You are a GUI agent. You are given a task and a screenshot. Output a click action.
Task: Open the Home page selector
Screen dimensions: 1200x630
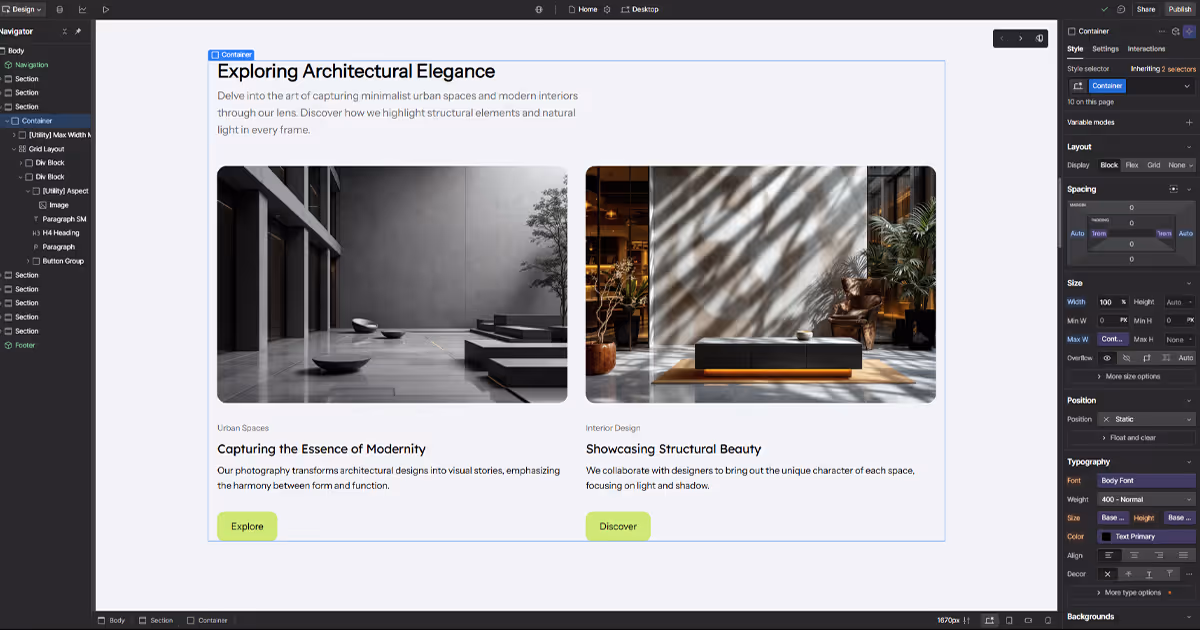pyautogui.click(x=583, y=9)
